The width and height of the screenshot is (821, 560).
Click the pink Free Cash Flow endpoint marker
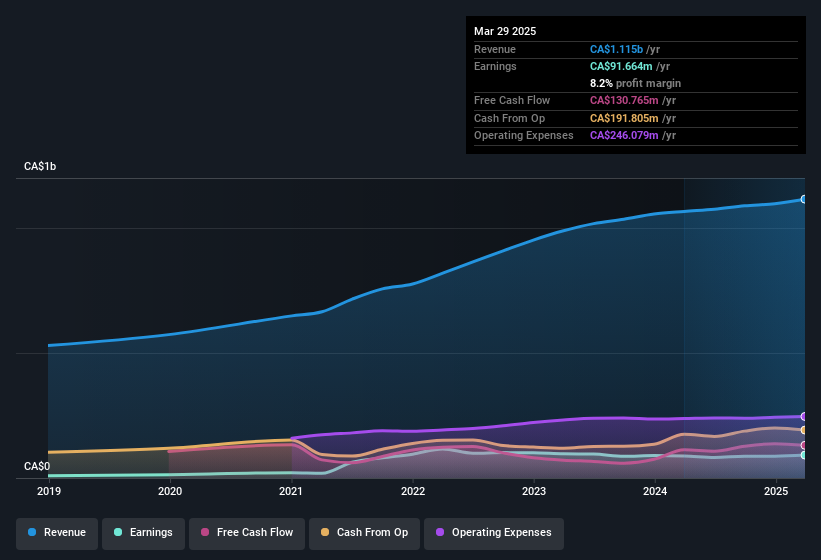coord(803,445)
